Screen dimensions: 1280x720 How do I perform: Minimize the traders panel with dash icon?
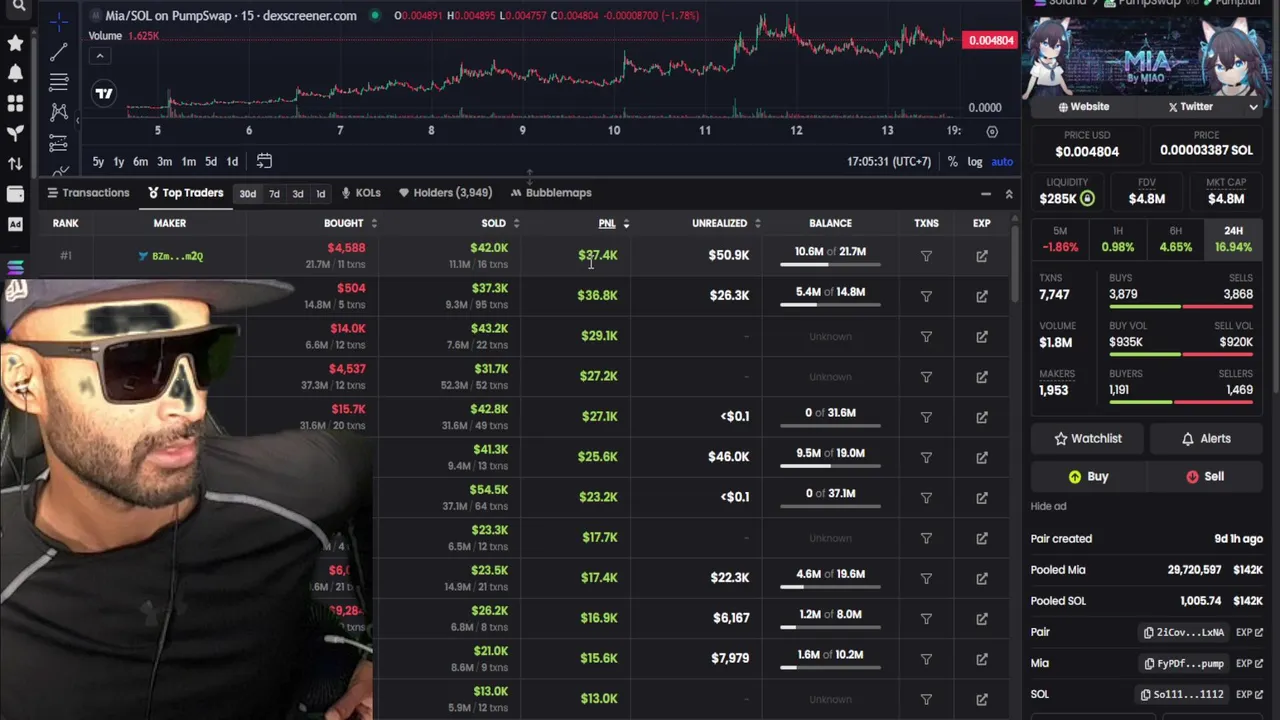tap(986, 194)
